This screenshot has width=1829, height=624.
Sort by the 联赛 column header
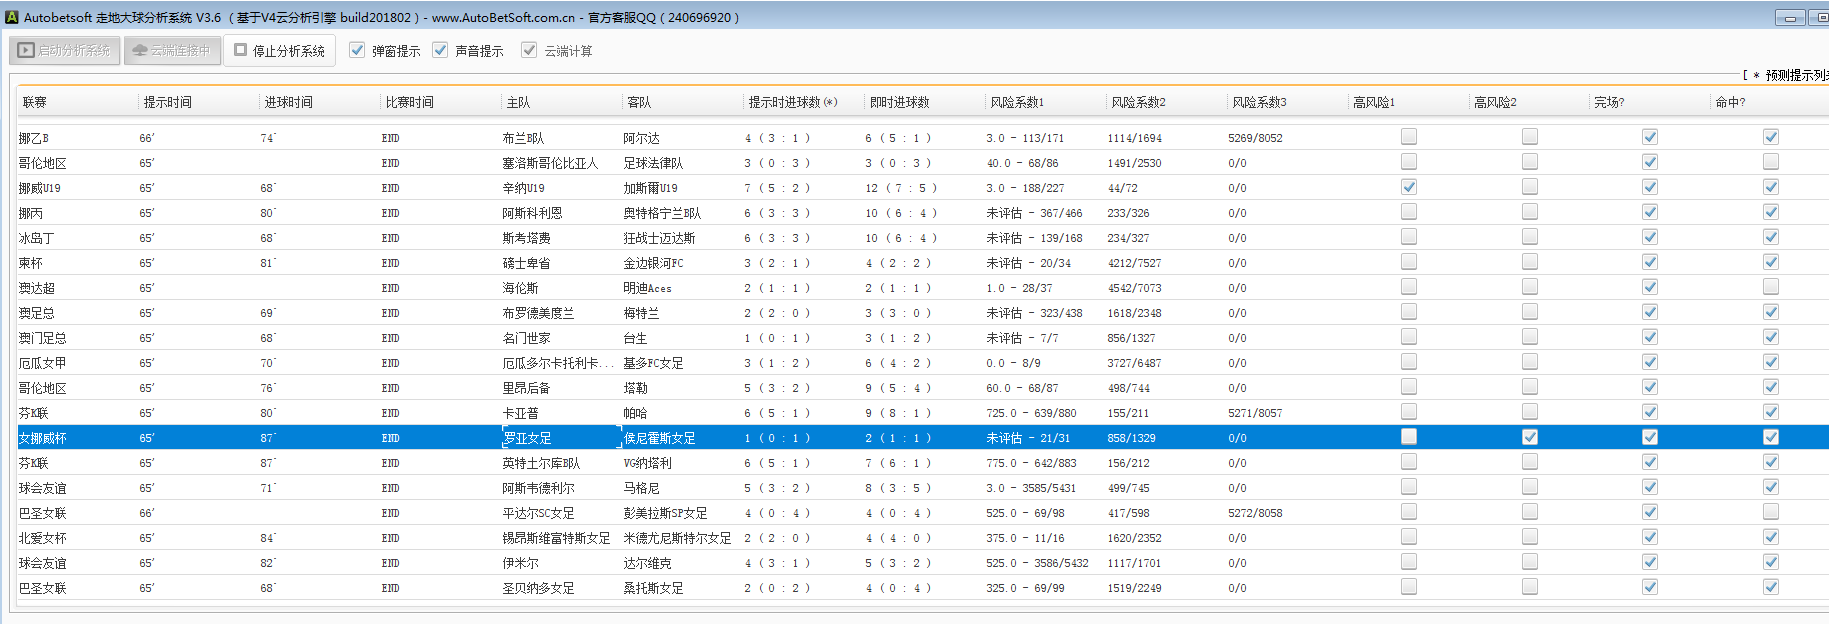tap(35, 102)
